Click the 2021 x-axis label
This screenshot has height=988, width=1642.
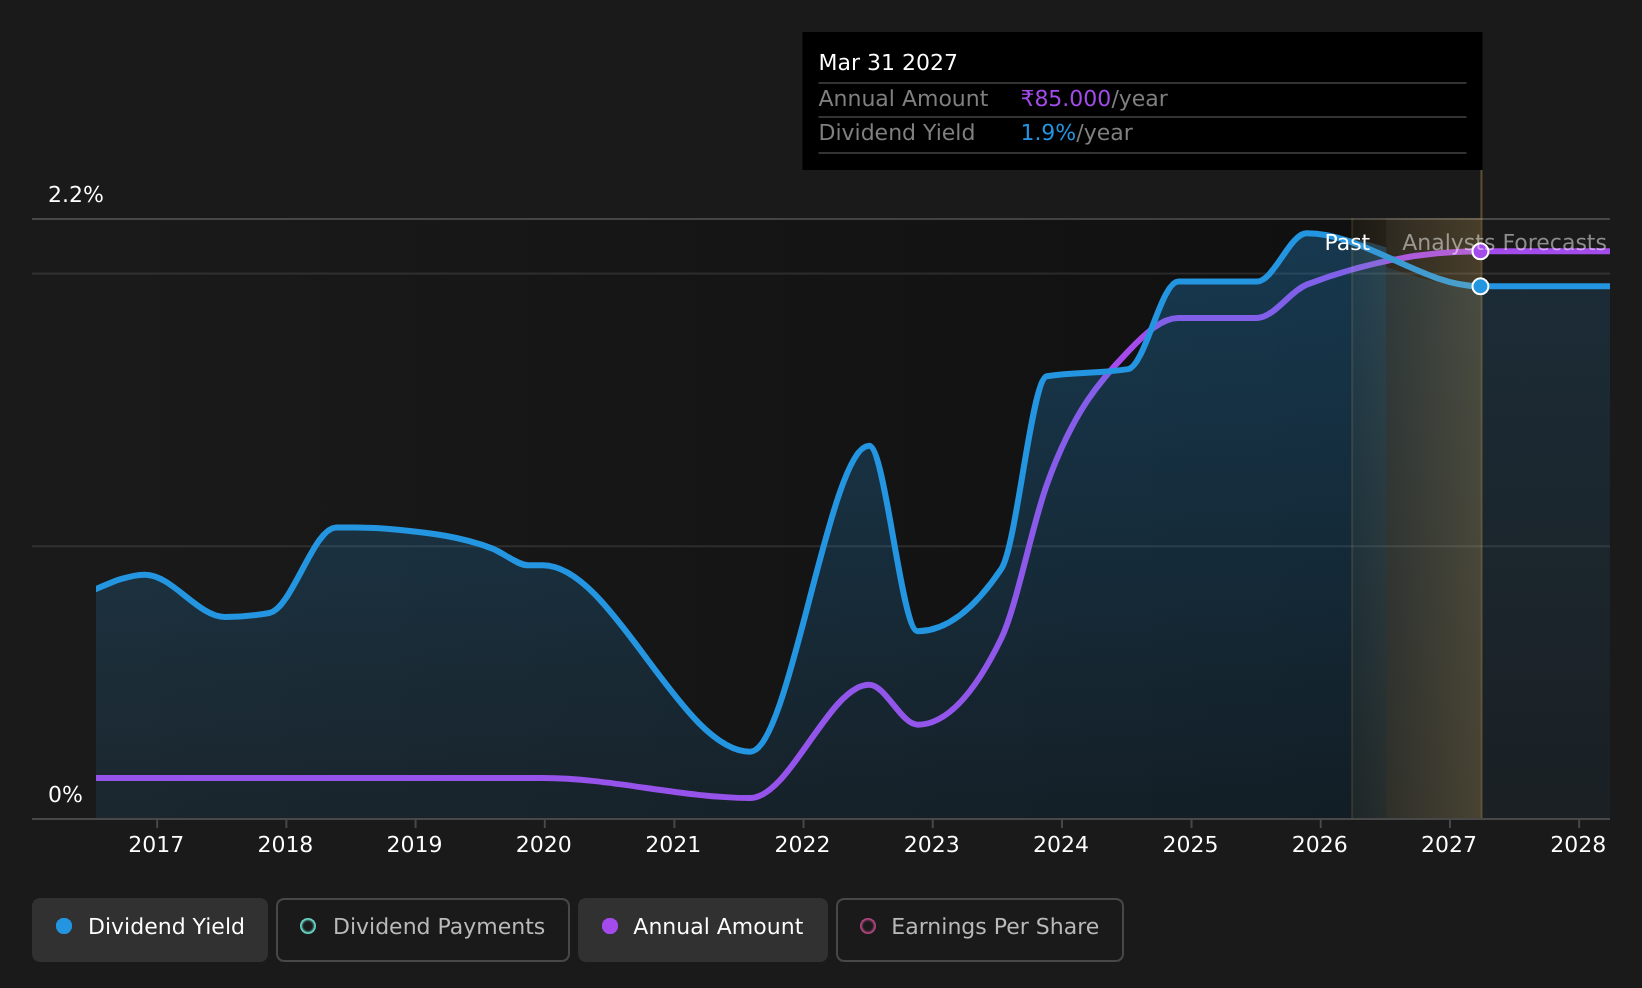[673, 845]
